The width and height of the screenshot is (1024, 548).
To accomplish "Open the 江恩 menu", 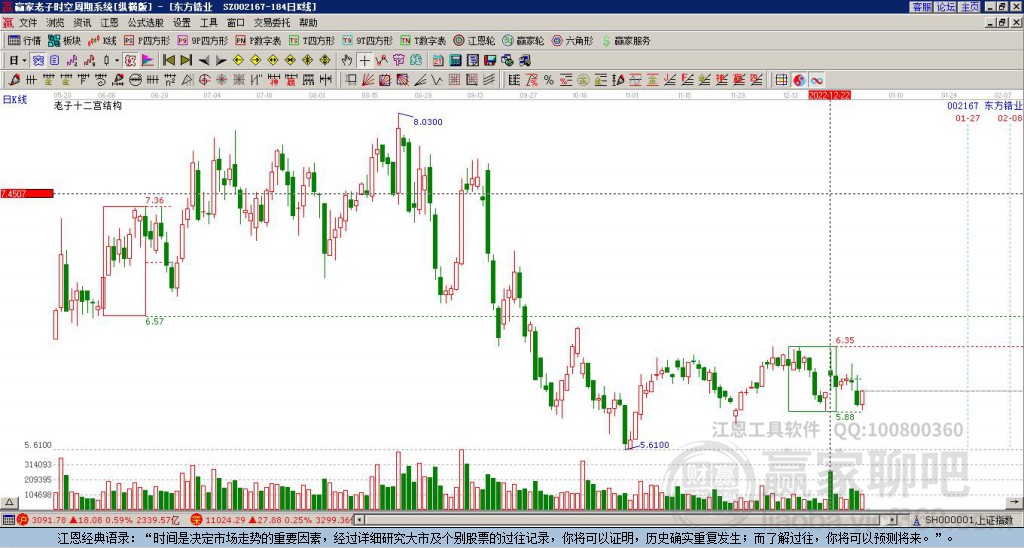I will pos(110,23).
